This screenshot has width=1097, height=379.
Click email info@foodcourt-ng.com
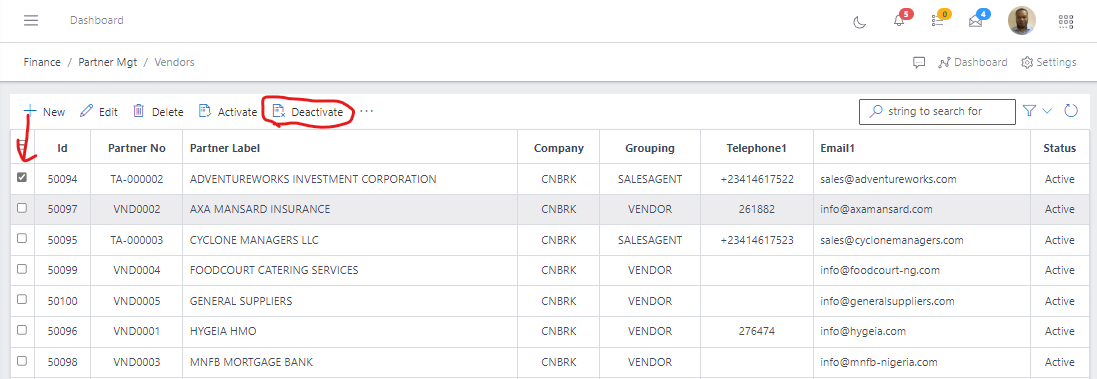pos(880,270)
